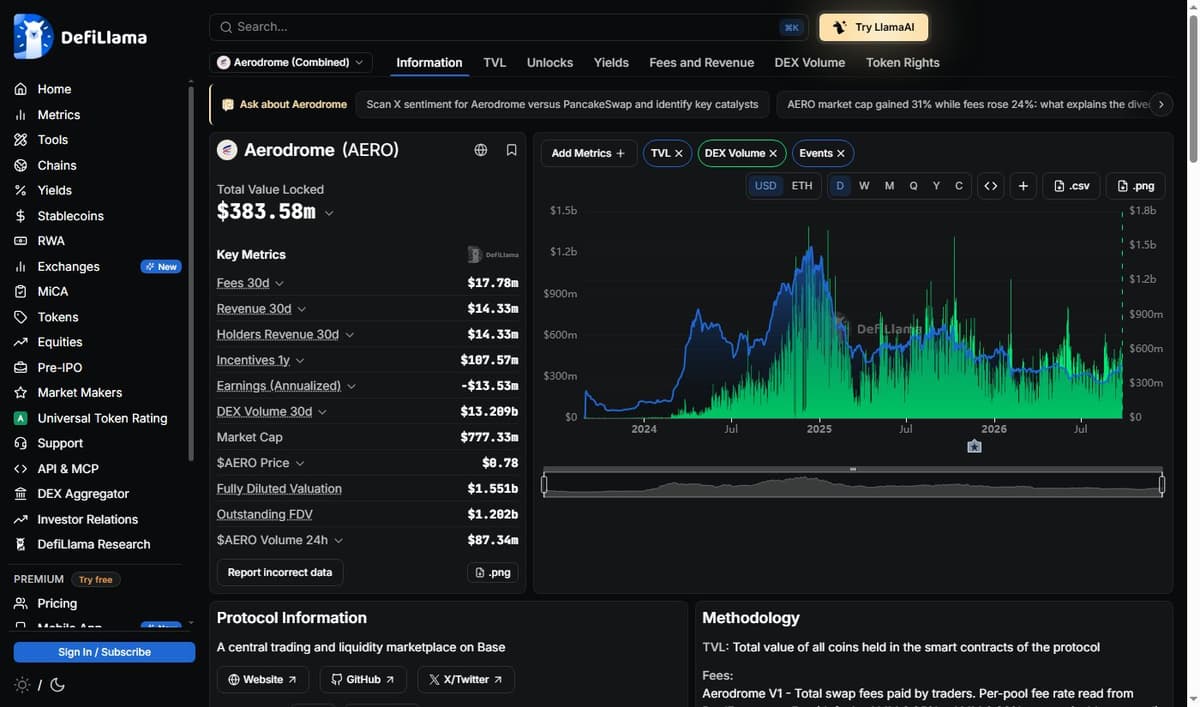
Task: Open the Yields tab
Action: pyautogui.click(x=611, y=62)
